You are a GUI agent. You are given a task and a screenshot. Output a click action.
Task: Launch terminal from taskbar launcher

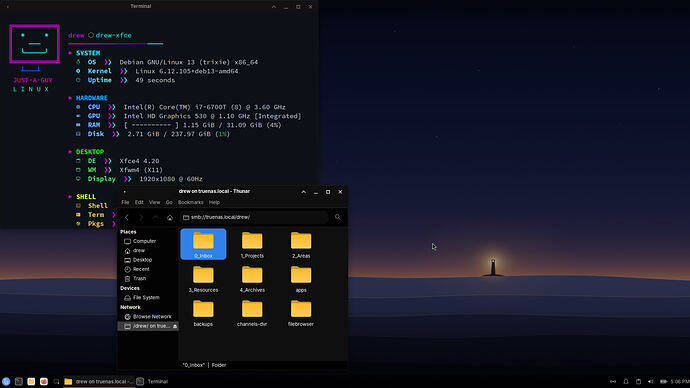point(18,381)
